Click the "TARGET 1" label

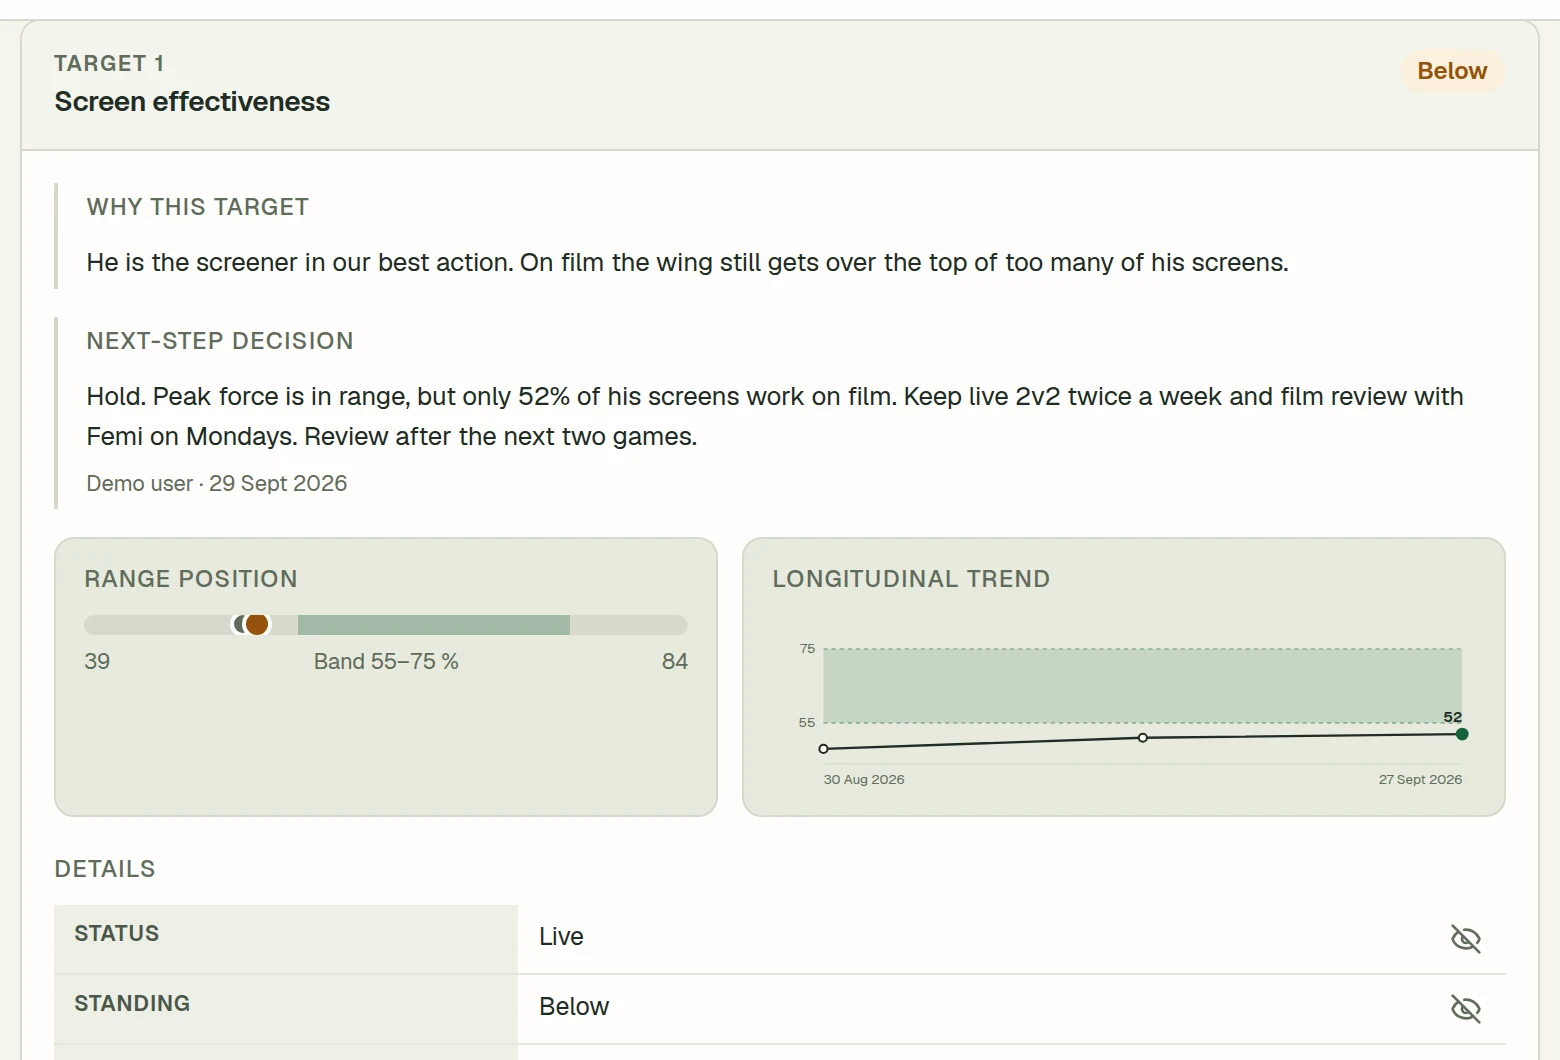tap(109, 63)
